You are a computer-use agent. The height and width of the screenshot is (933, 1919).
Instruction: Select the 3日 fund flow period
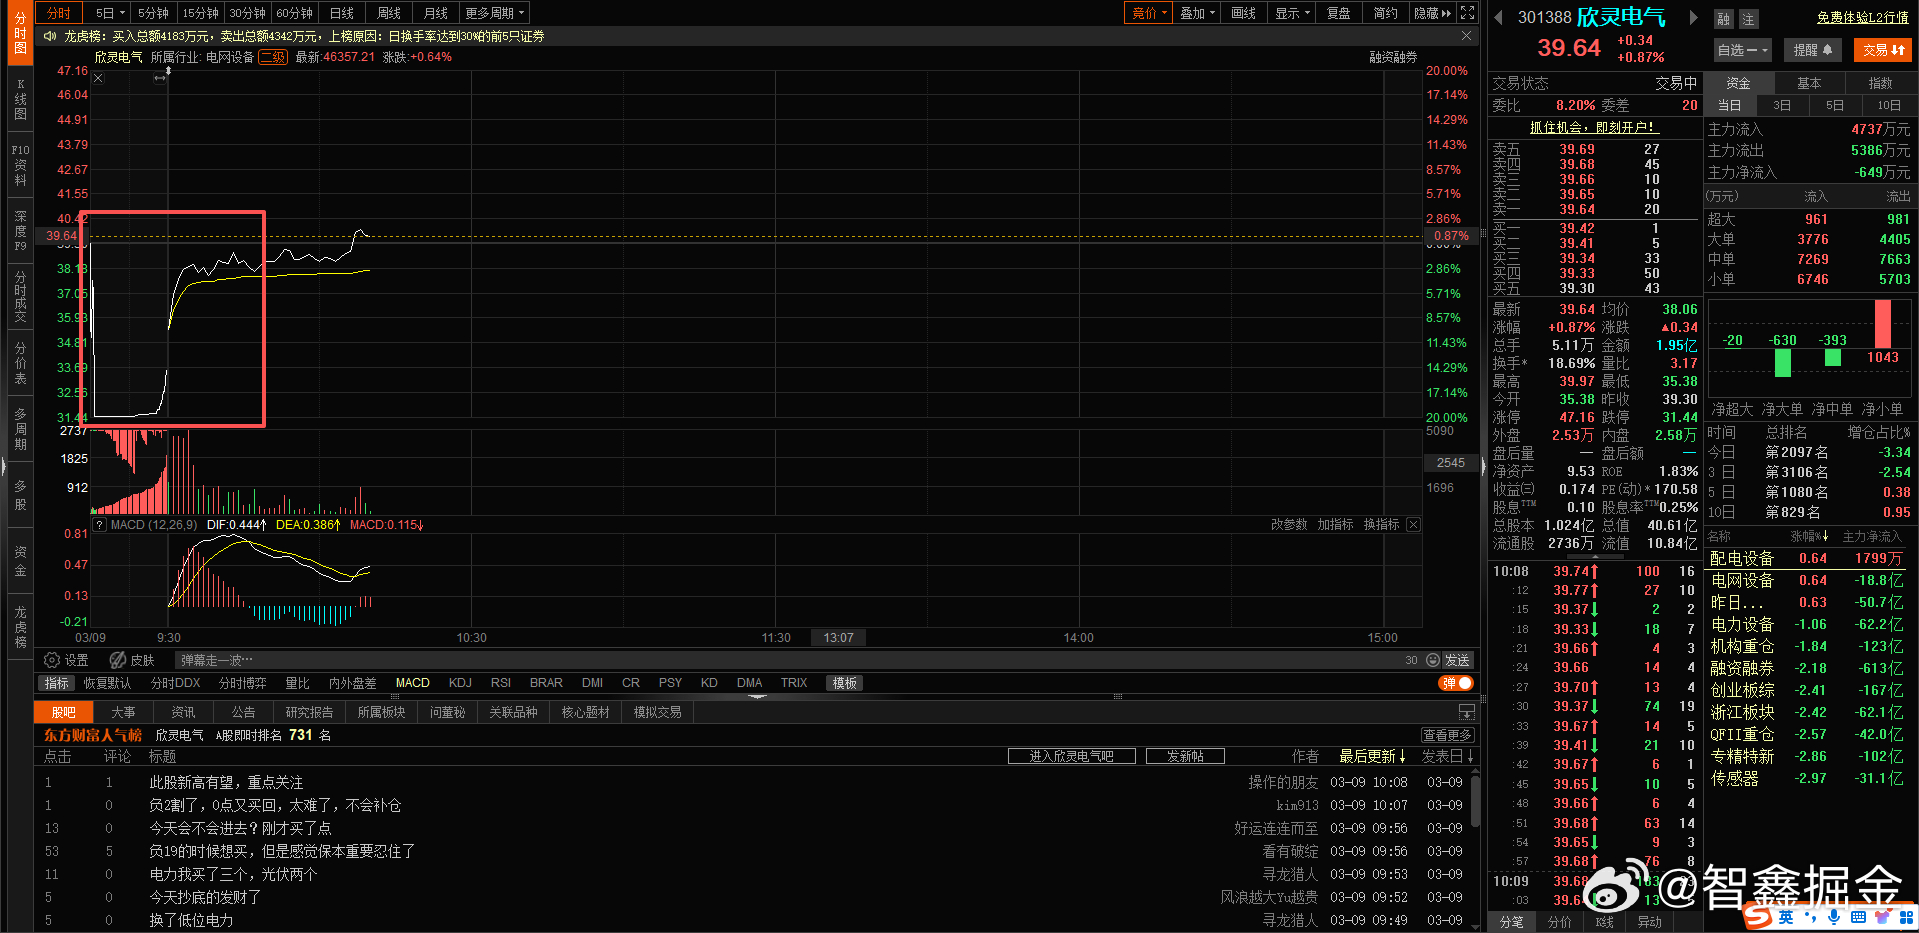point(1782,105)
